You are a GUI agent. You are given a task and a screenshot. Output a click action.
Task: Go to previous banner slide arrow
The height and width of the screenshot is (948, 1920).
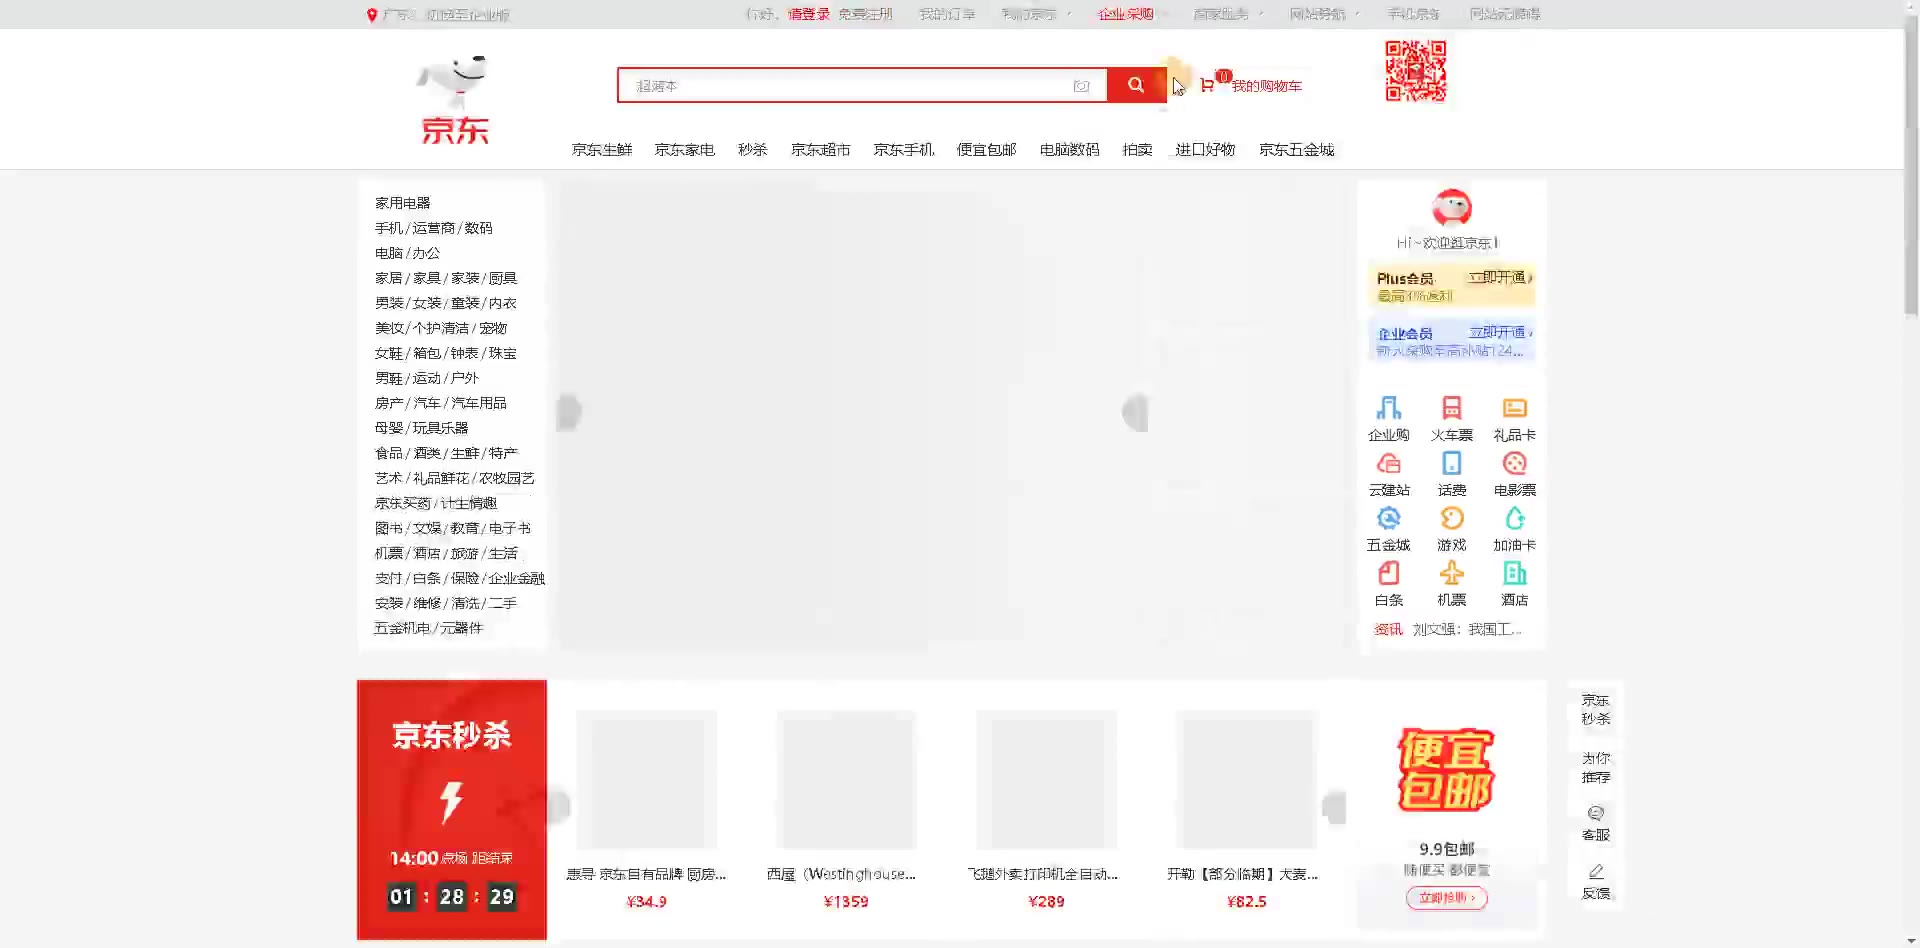570,412
